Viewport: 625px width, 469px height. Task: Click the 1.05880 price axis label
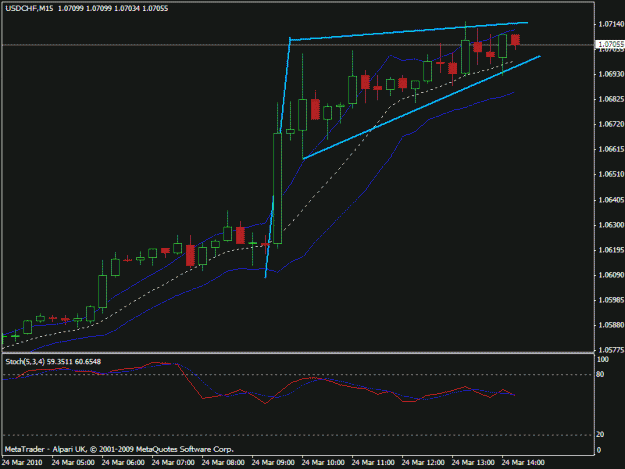click(611, 325)
